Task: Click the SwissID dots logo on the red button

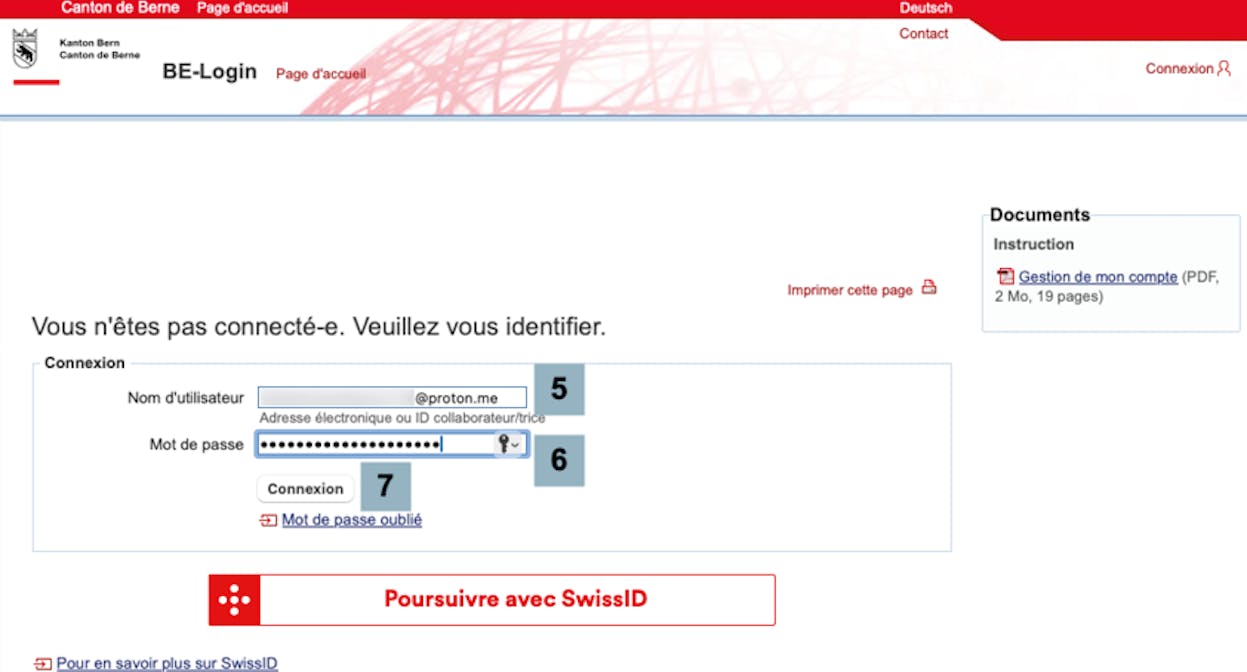Action: (x=233, y=599)
